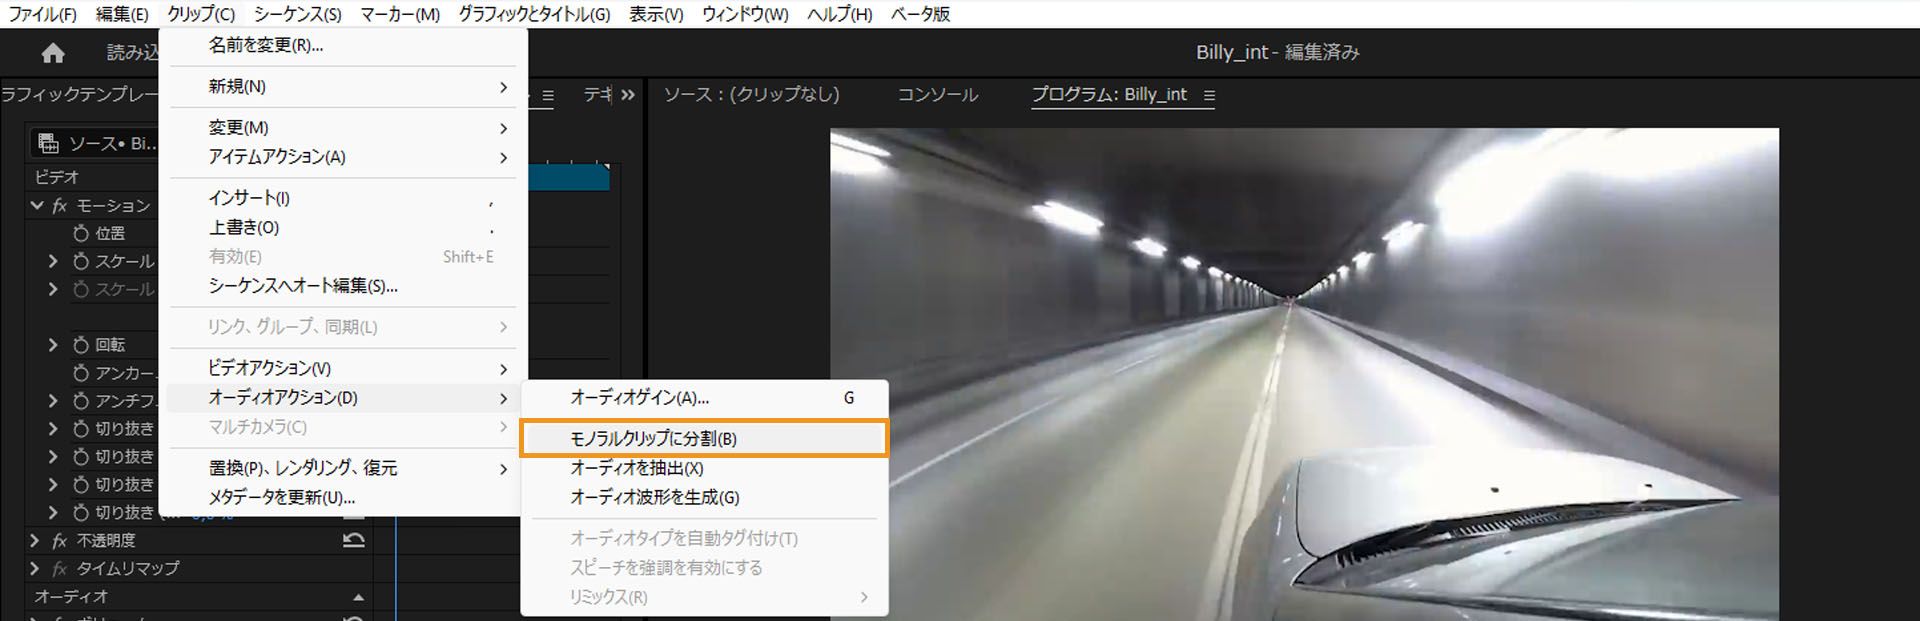Toggle the 位置 stopwatch animation icon
1920x621 pixels.
[81, 233]
